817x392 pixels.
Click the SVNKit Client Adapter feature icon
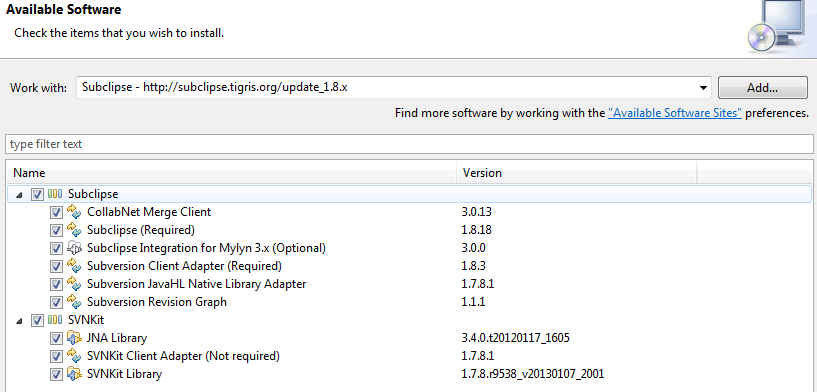tap(75, 356)
